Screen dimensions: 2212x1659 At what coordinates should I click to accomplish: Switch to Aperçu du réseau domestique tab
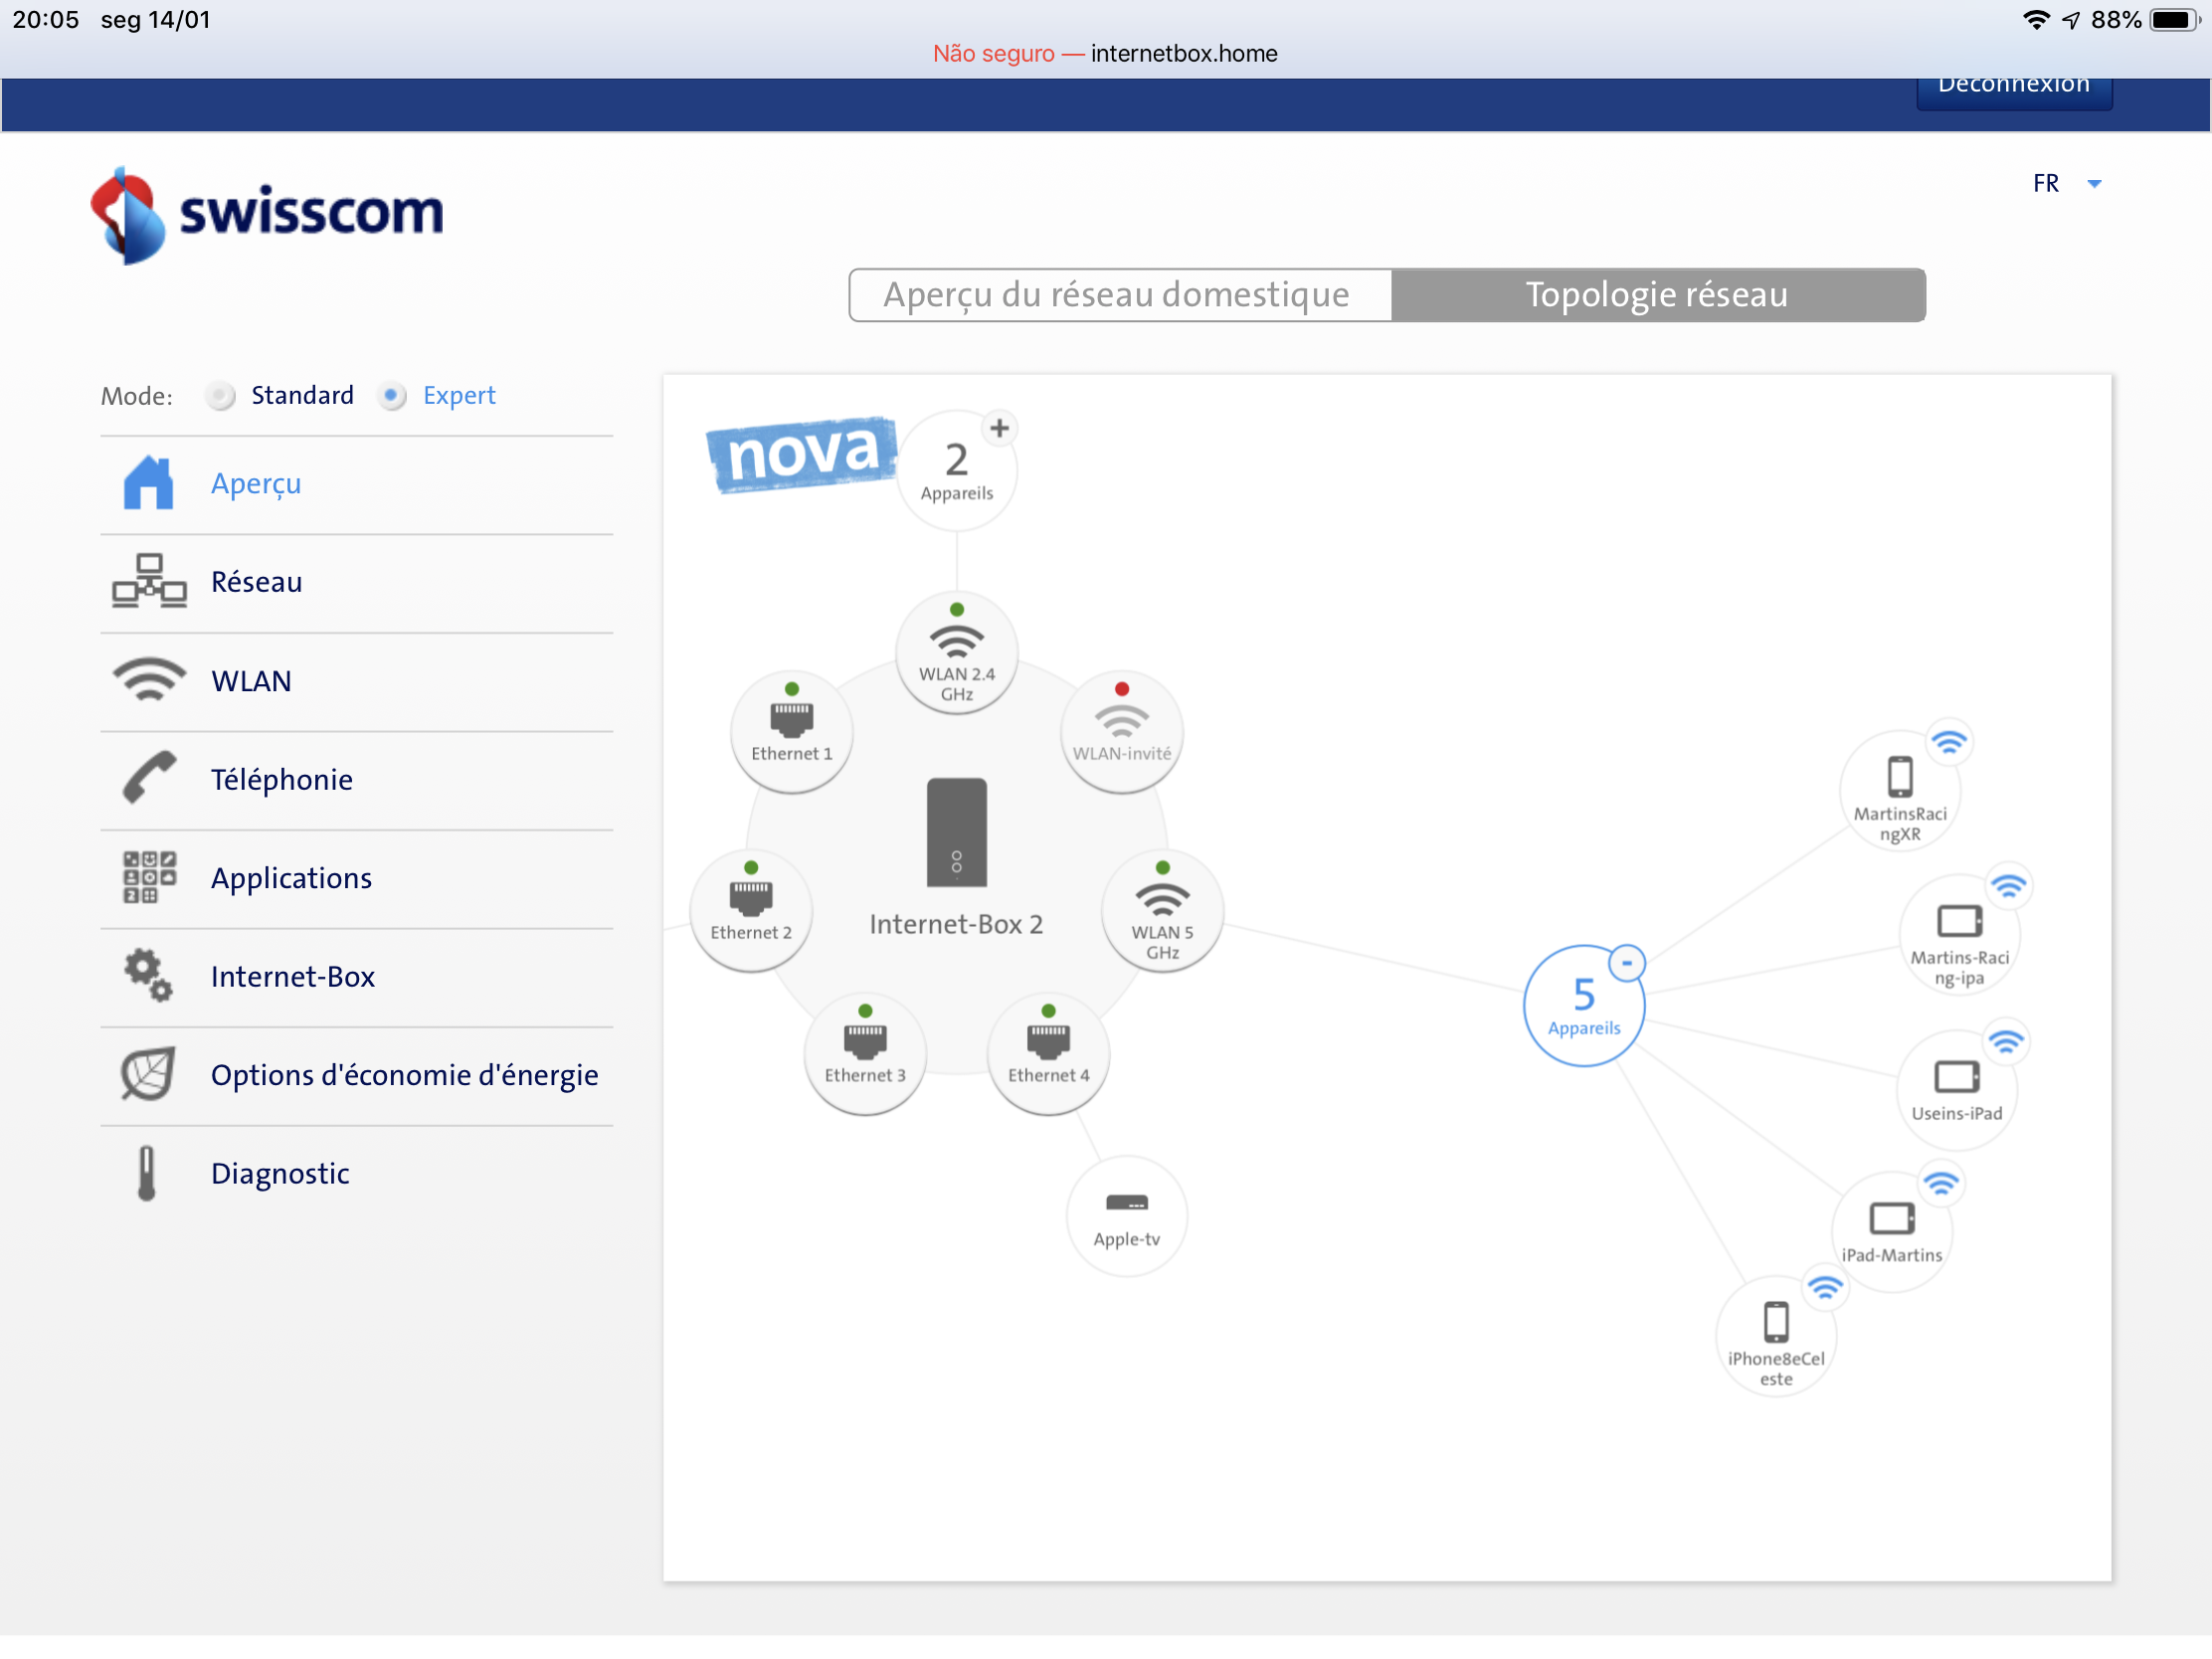tap(1119, 295)
